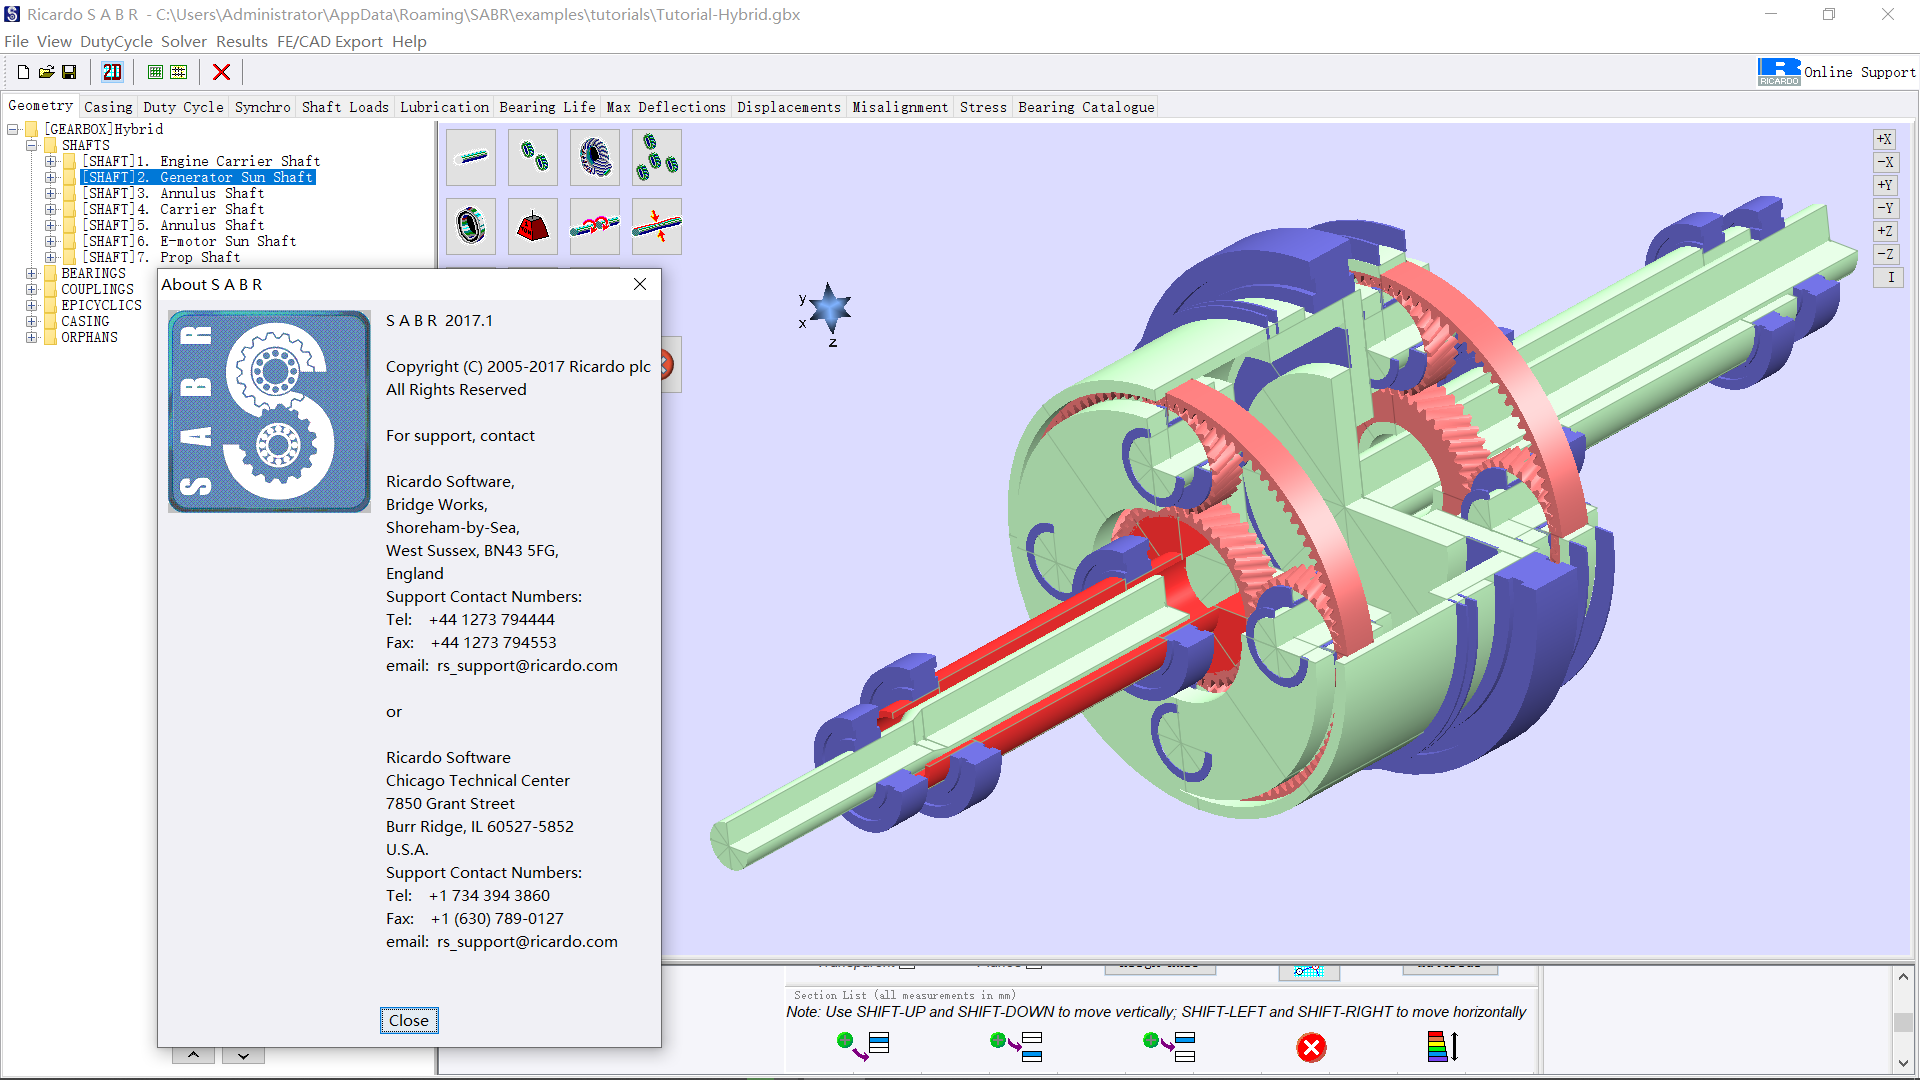Image resolution: width=1920 pixels, height=1080 pixels.
Task: Open the Misalignment tab
Action: [900, 107]
